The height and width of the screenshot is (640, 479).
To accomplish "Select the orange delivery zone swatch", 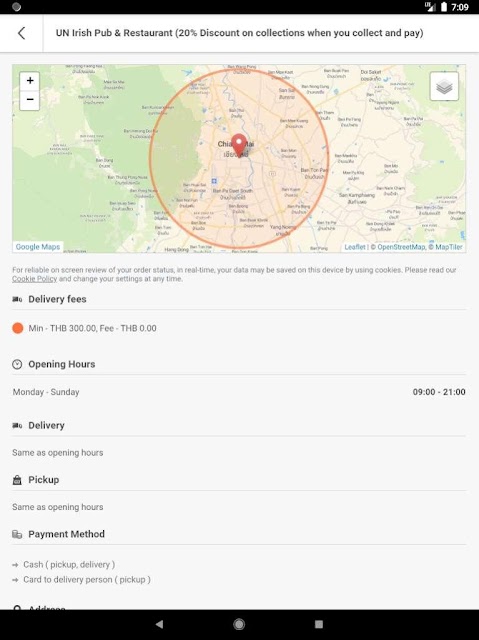I will coord(18,328).
